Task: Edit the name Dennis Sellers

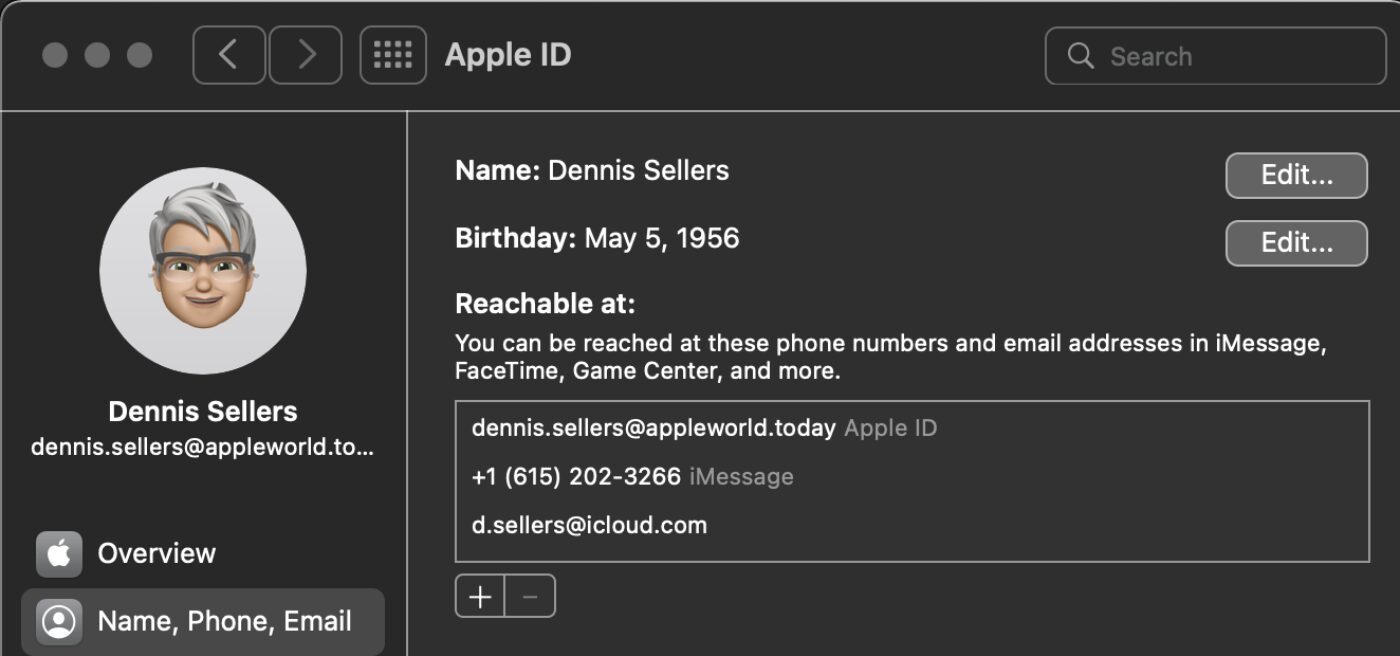Action: click(1296, 175)
